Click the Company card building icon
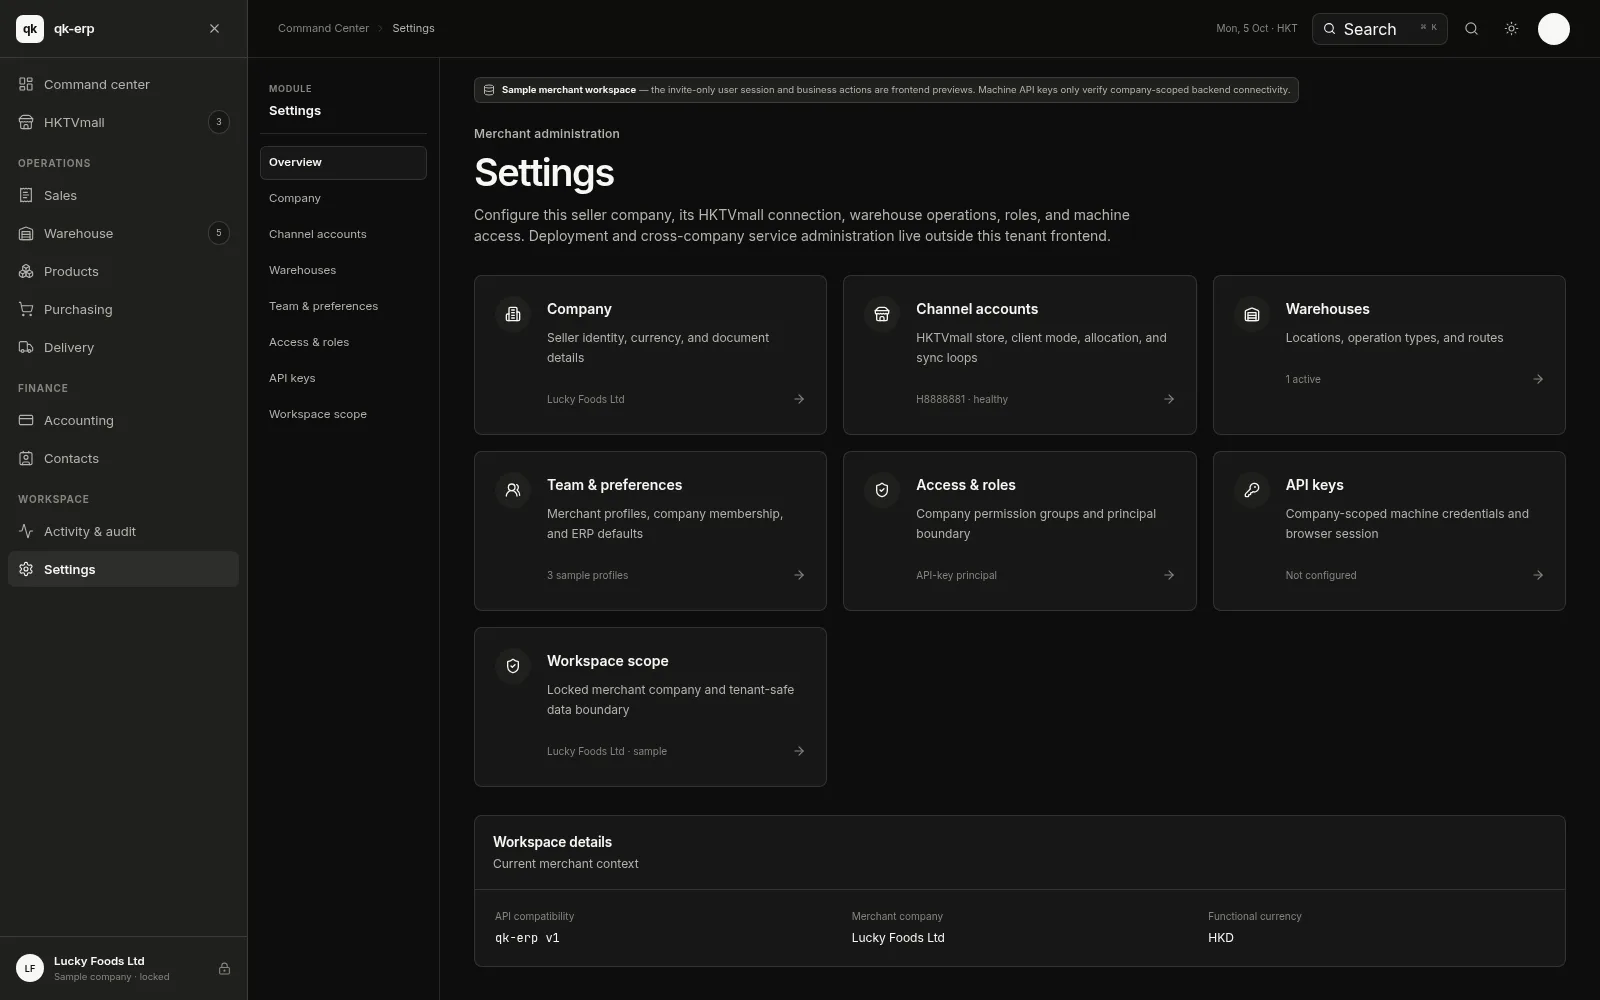1600x1000 pixels. point(513,314)
